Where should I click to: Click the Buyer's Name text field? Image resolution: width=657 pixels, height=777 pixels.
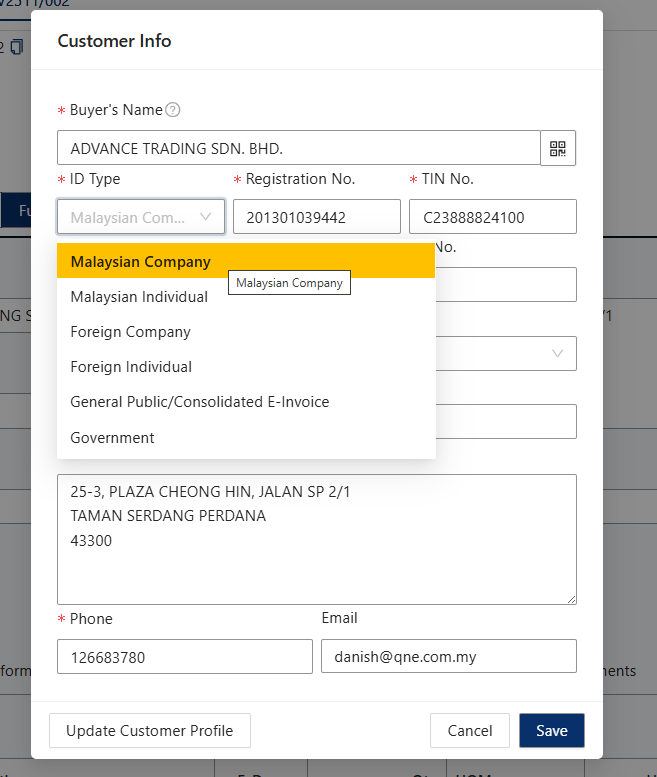298,149
